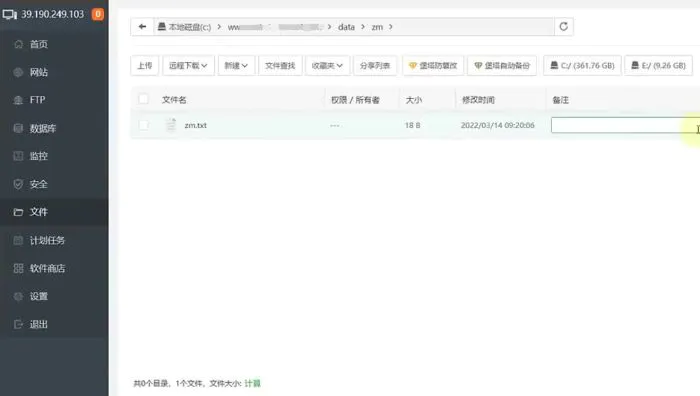This screenshot has width=700, height=396.
Task: Click the 计算 calculate size link
Action: (252, 383)
